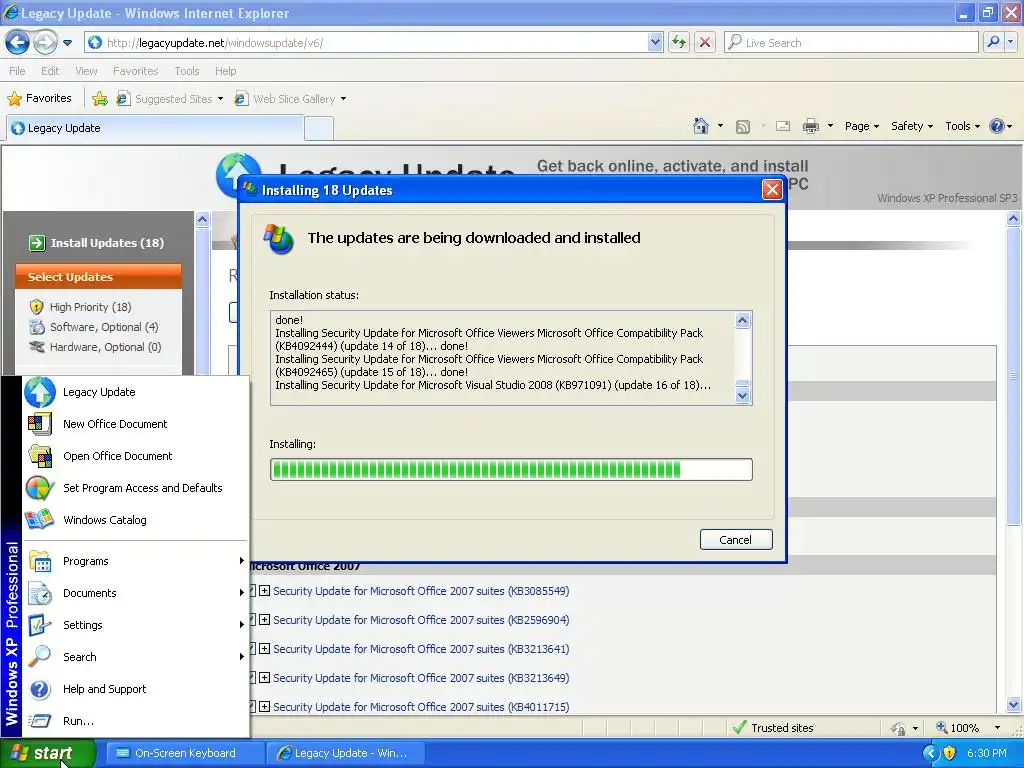1024x768 pixels.
Task: Open Security Update KB2596904 link
Action: tap(421, 620)
